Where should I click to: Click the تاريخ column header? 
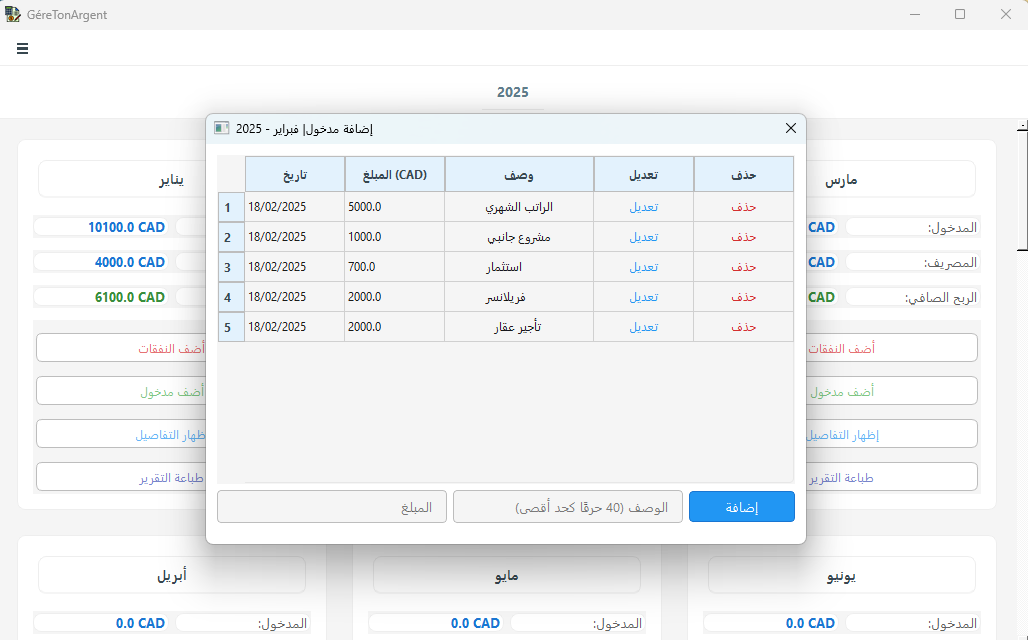click(294, 174)
